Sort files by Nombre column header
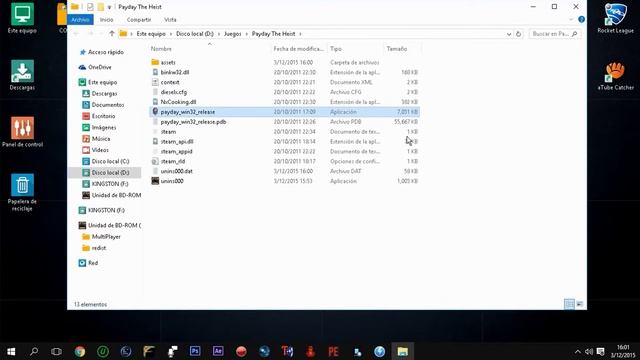The height and width of the screenshot is (360, 640). pyautogui.click(x=161, y=49)
